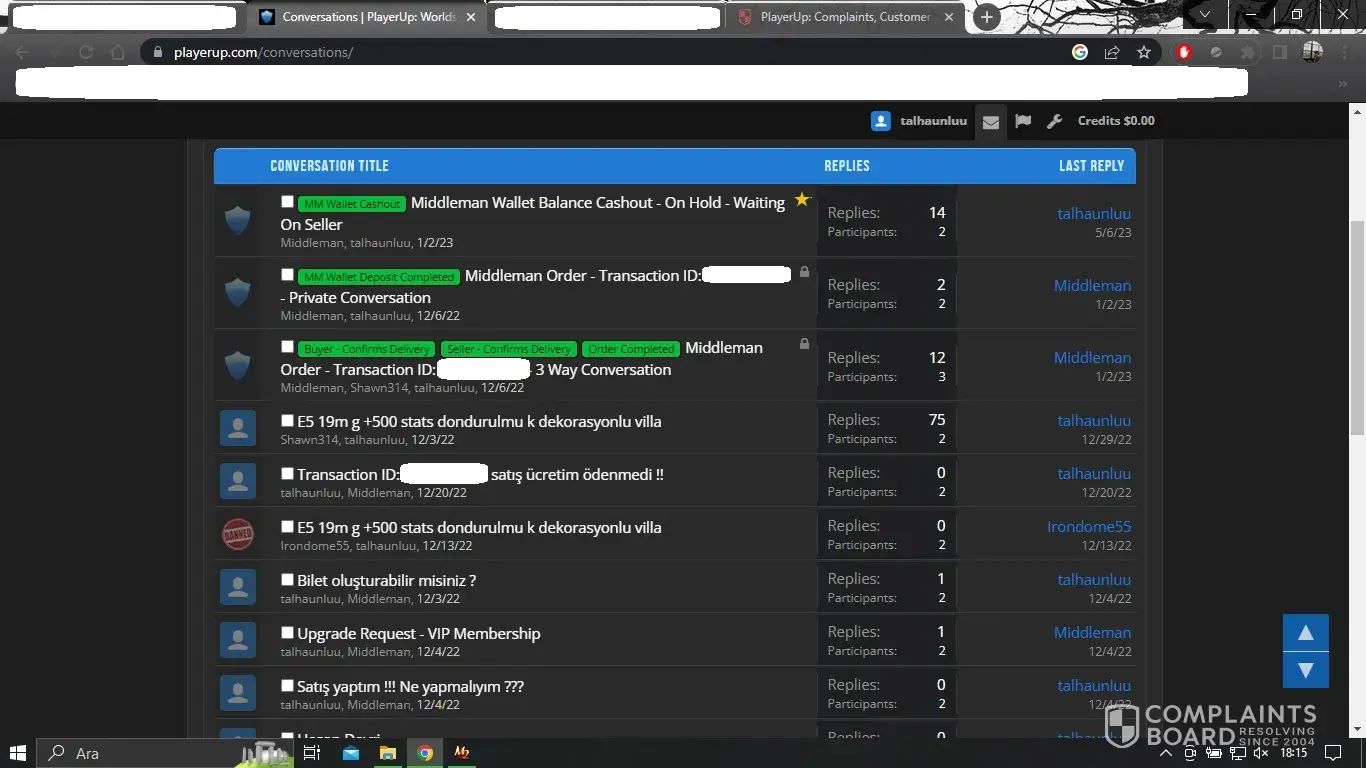Click the alerts flag icon
This screenshot has height=768, width=1366.
(x=1022, y=122)
